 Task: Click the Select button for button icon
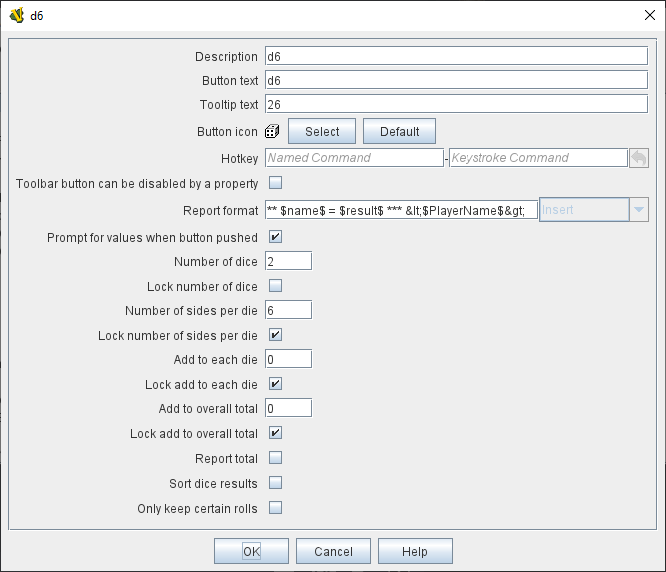(x=322, y=131)
